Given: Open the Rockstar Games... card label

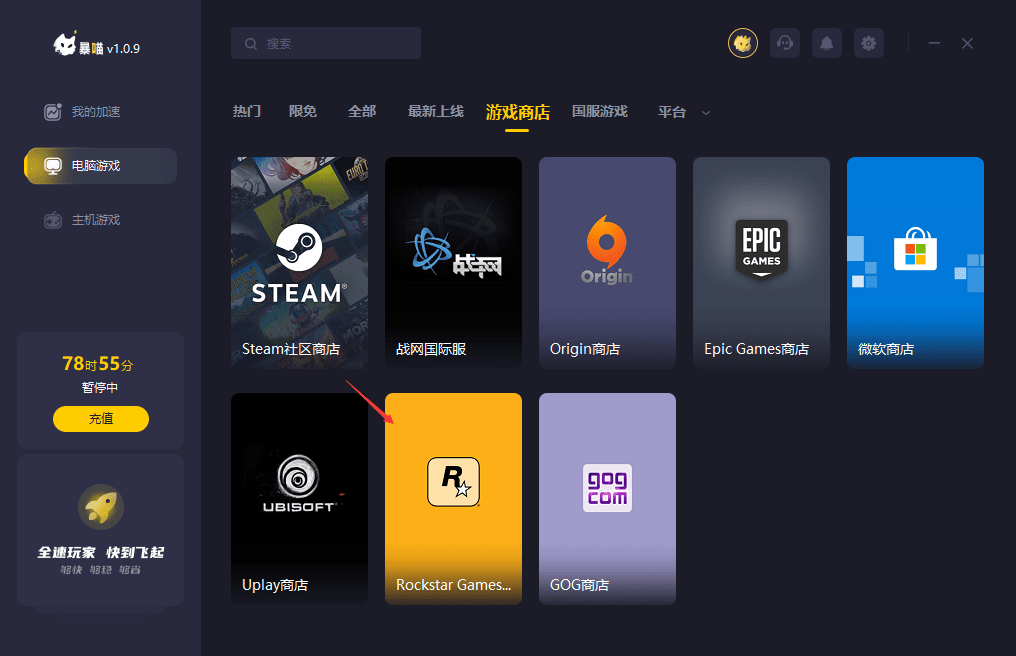Looking at the screenshot, I should 454,585.
